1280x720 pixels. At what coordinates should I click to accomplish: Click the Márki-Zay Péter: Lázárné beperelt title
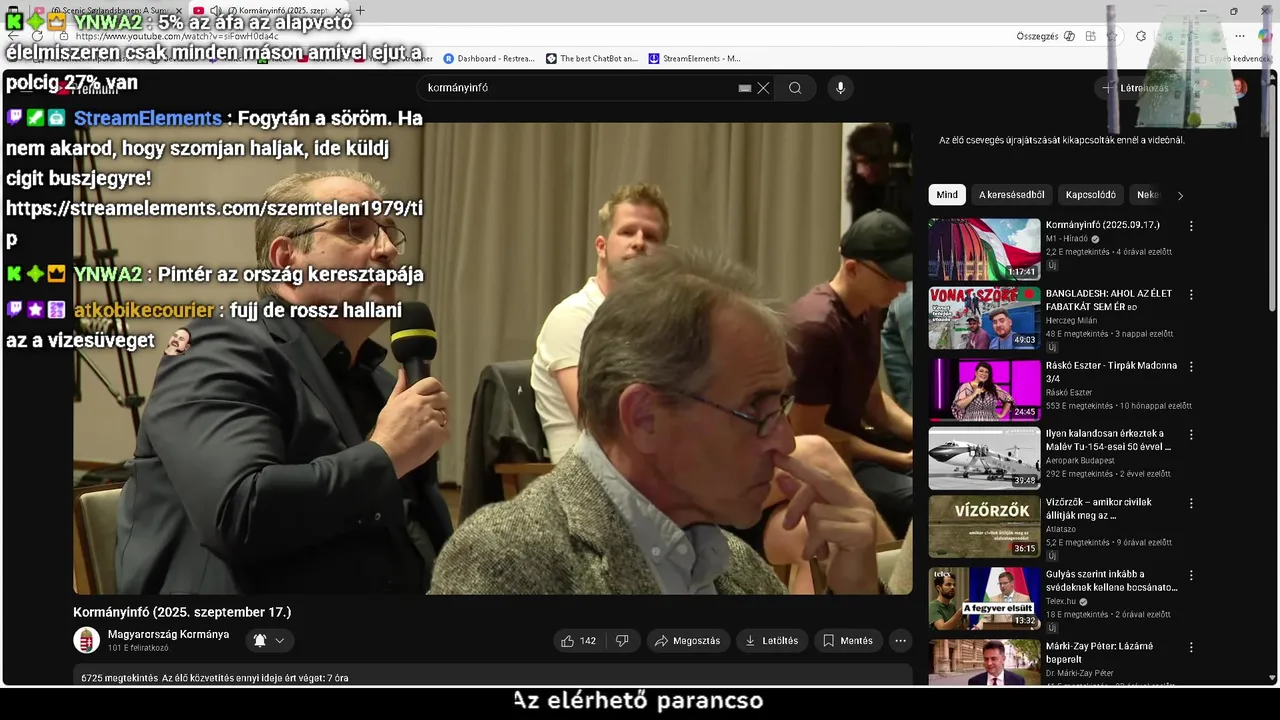tap(1099, 653)
